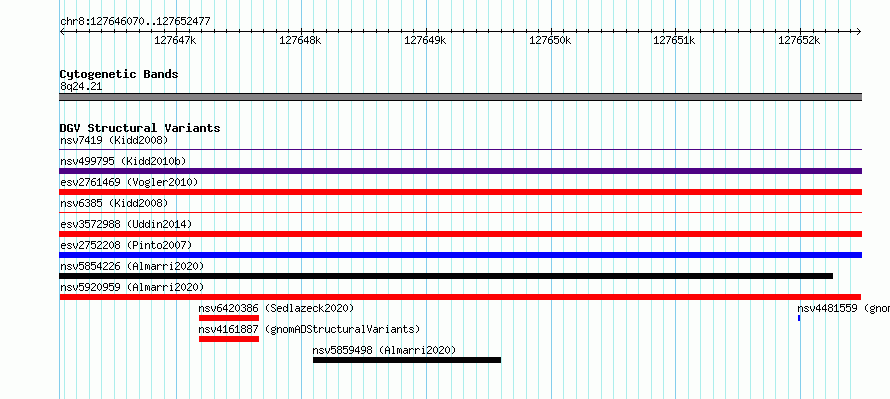The image size is (890, 399).
Task: Select short red bar under nsv6420386
Action: tap(229, 318)
